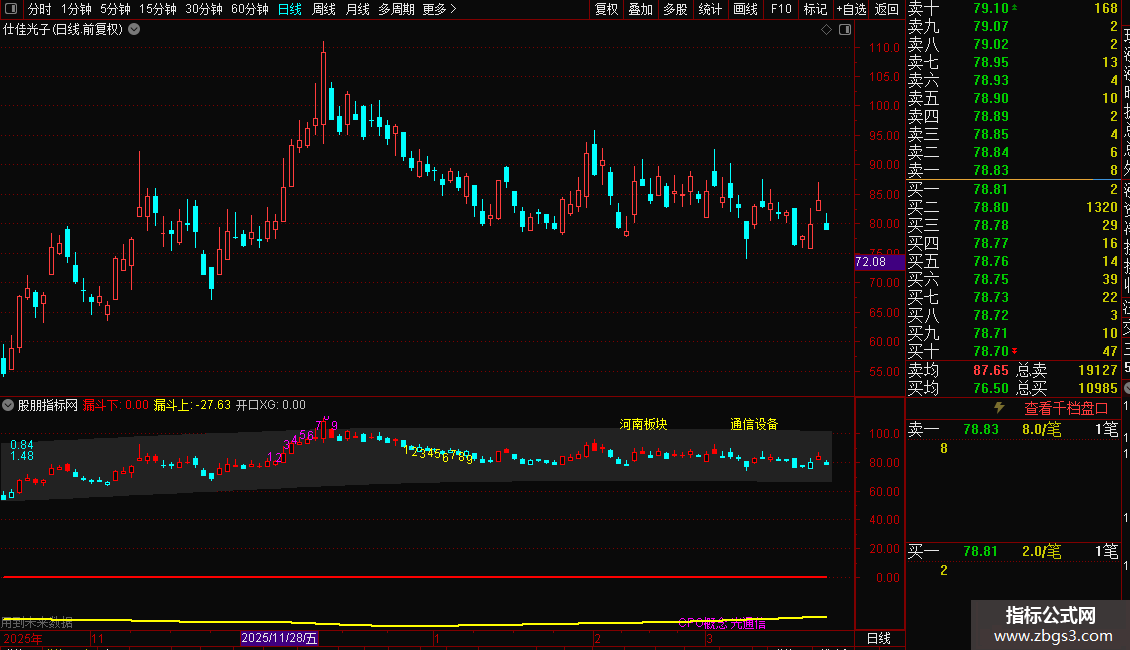Click the 日线 label at bottom right
This screenshot has width=1130, height=650.
[x=878, y=638]
